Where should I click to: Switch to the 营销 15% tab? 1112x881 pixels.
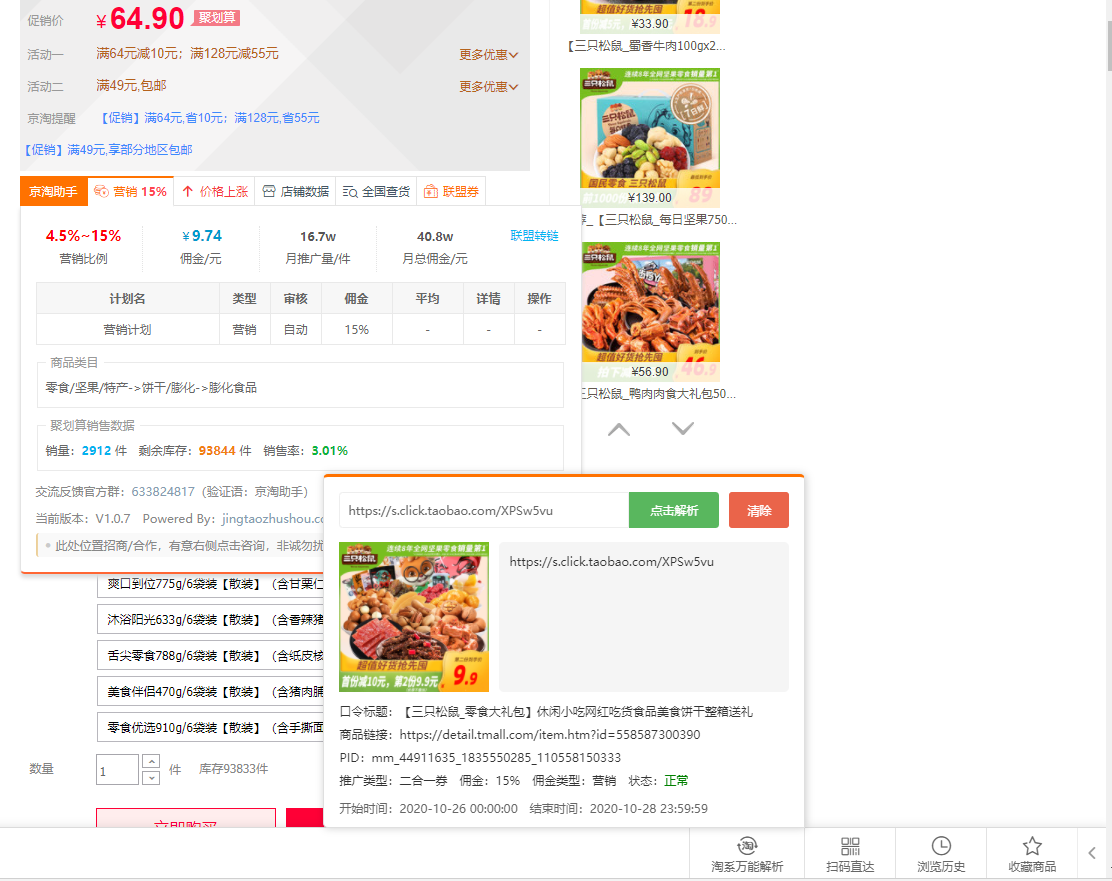coord(130,192)
